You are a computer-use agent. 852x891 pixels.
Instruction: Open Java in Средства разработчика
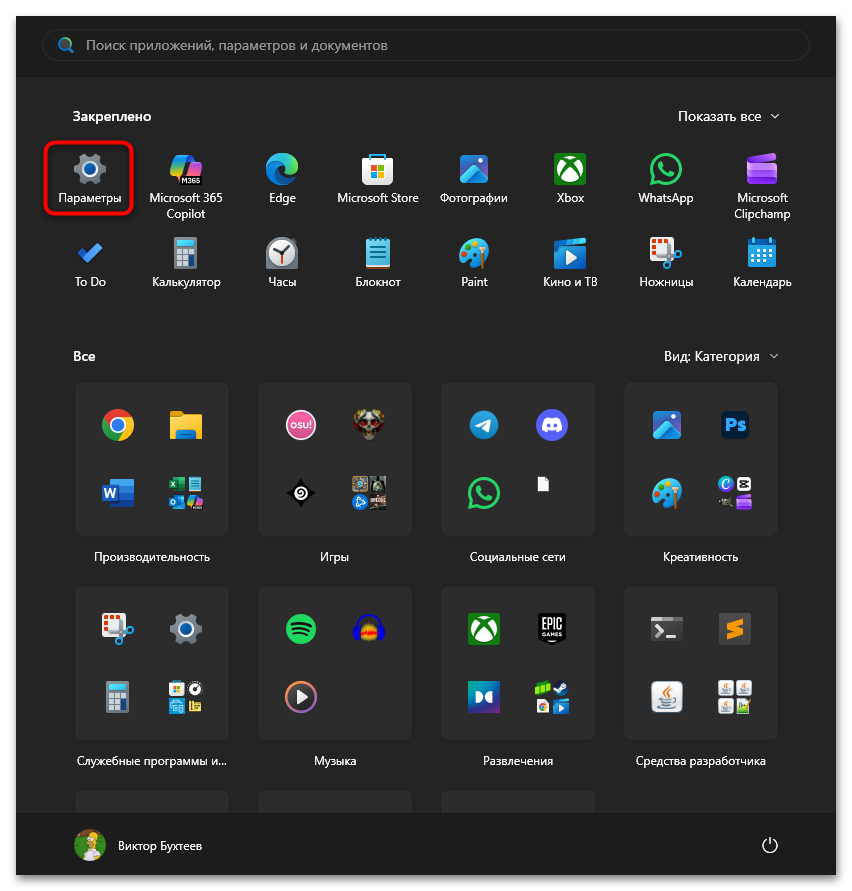pos(667,697)
